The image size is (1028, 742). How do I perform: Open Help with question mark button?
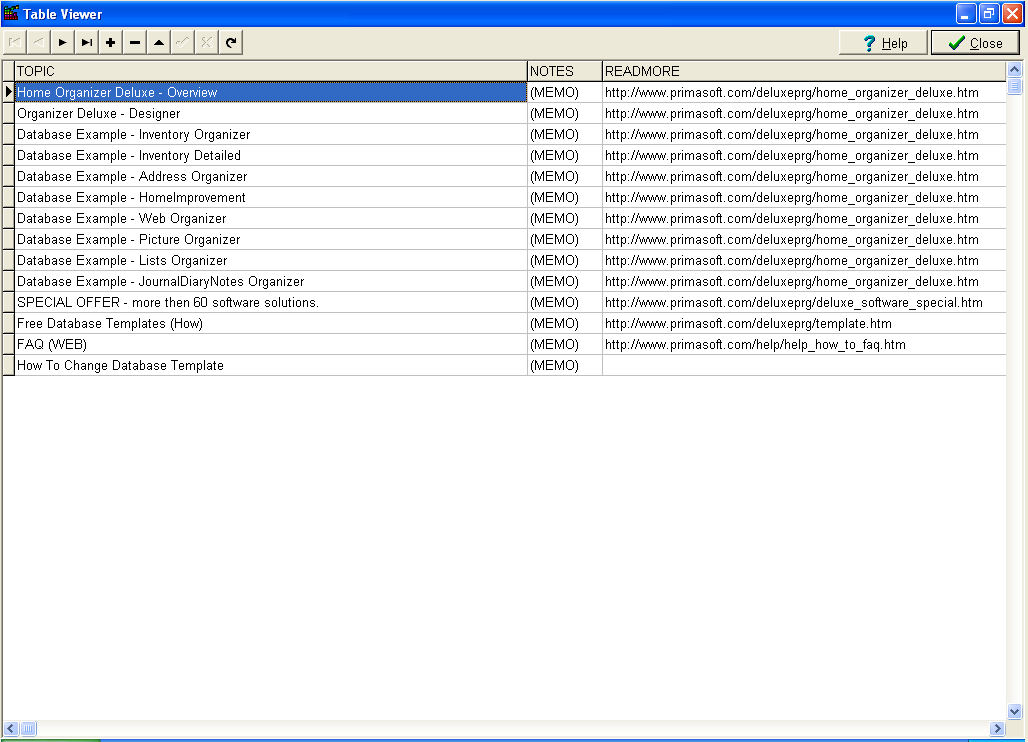884,43
